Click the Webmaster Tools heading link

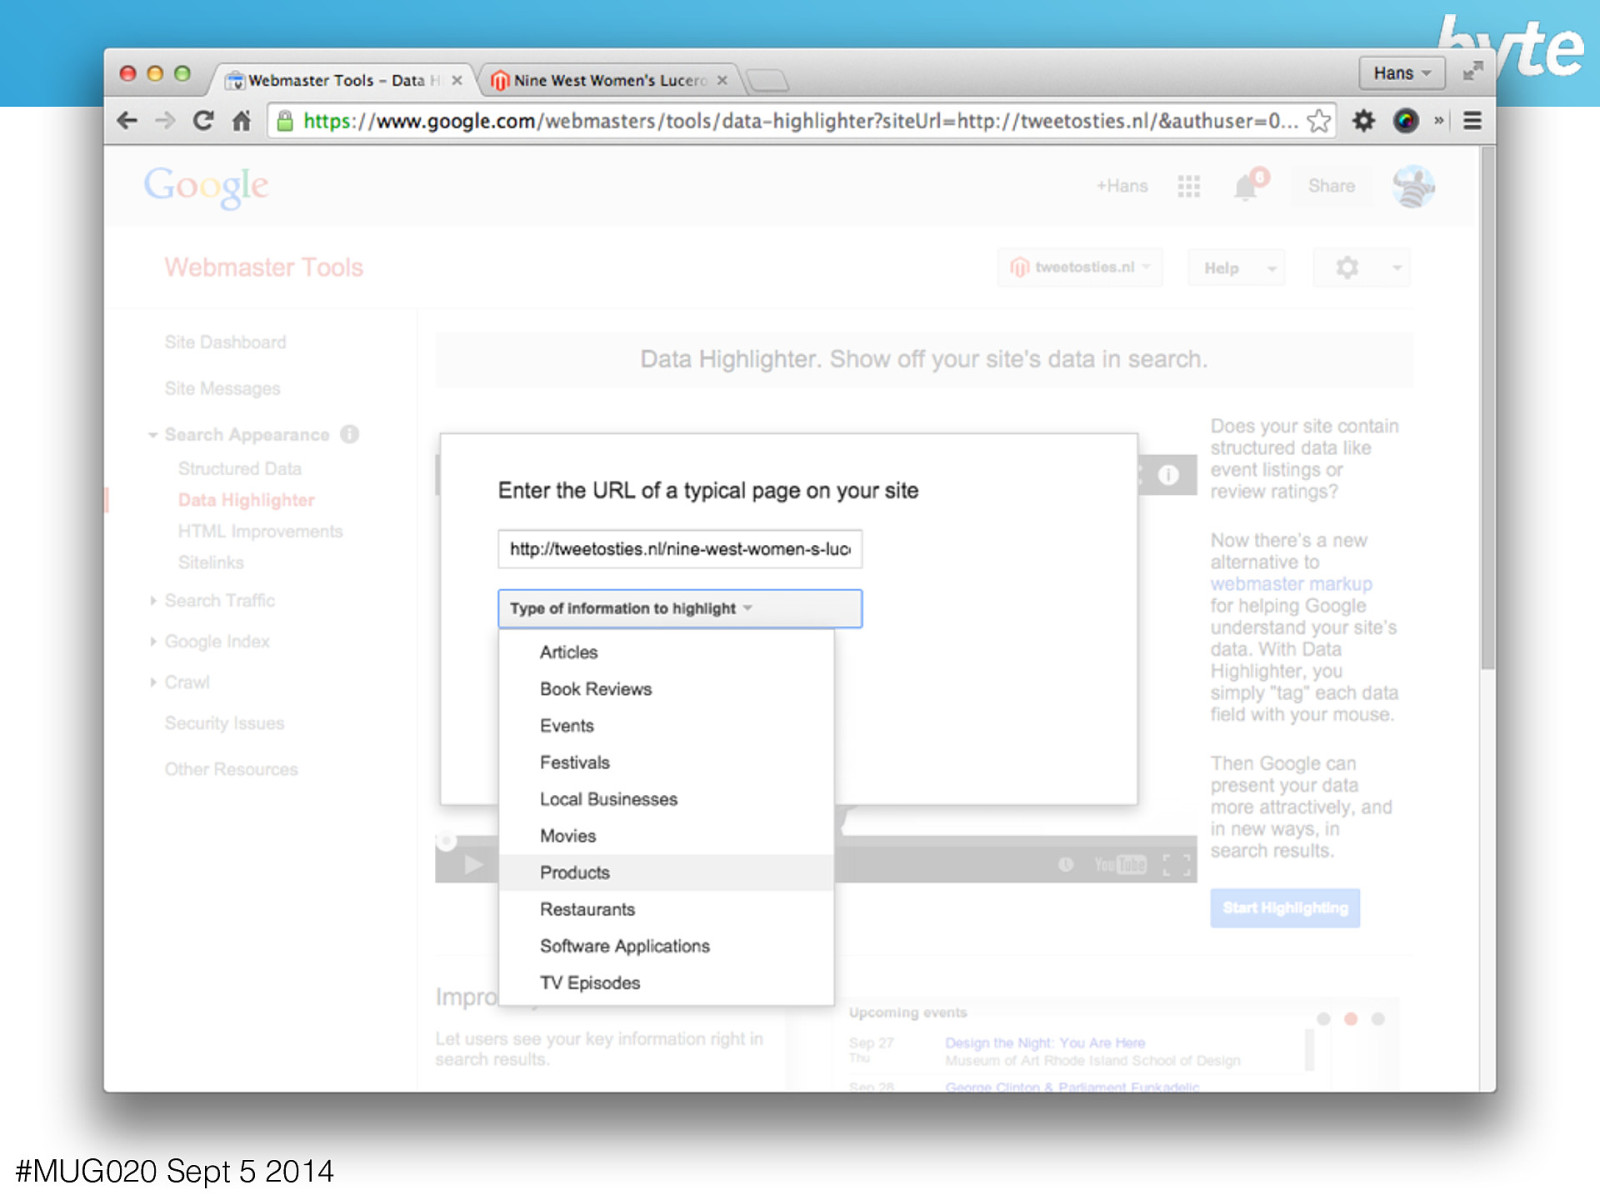[264, 267]
